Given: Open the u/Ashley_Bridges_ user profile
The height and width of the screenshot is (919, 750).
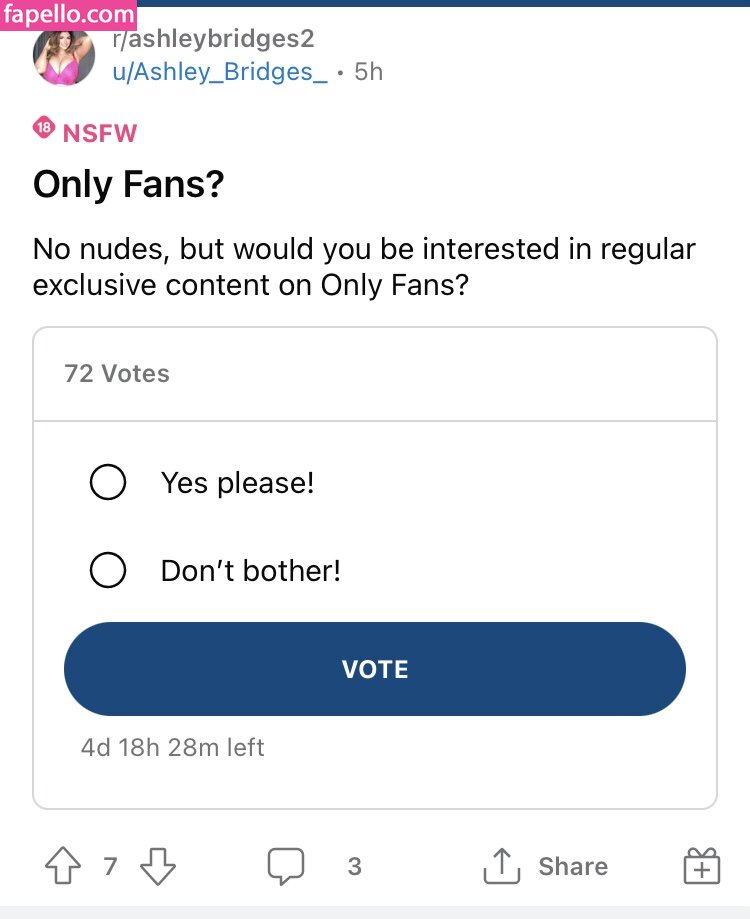Looking at the screenshot, I should point(220,72).
